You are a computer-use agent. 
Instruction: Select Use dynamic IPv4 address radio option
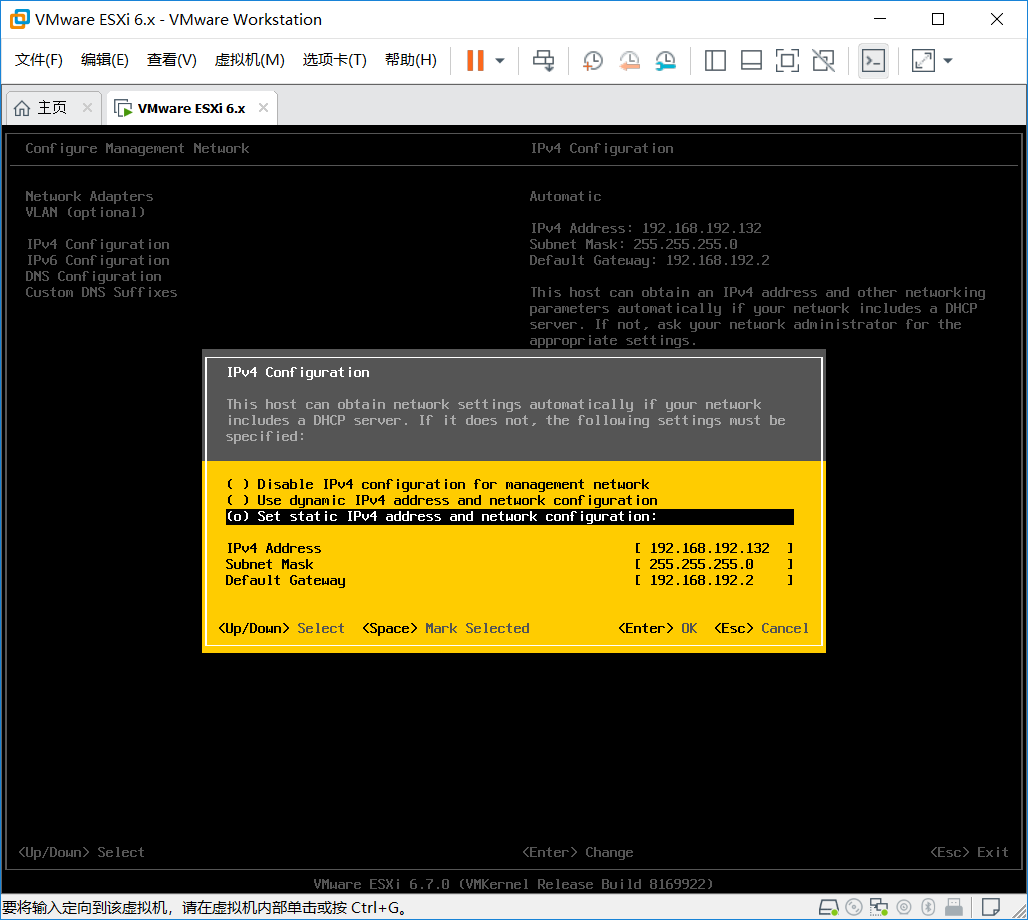coord(441,500)
